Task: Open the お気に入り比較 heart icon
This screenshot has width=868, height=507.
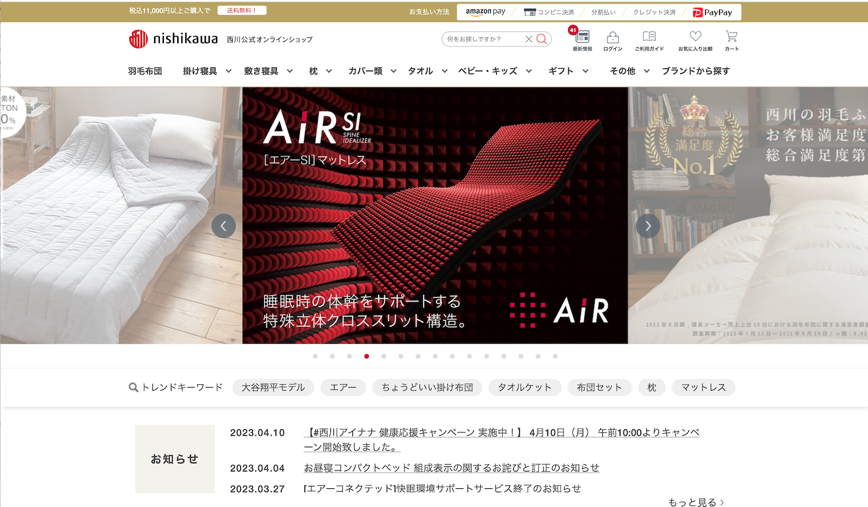Action: (x=695, y=37)
